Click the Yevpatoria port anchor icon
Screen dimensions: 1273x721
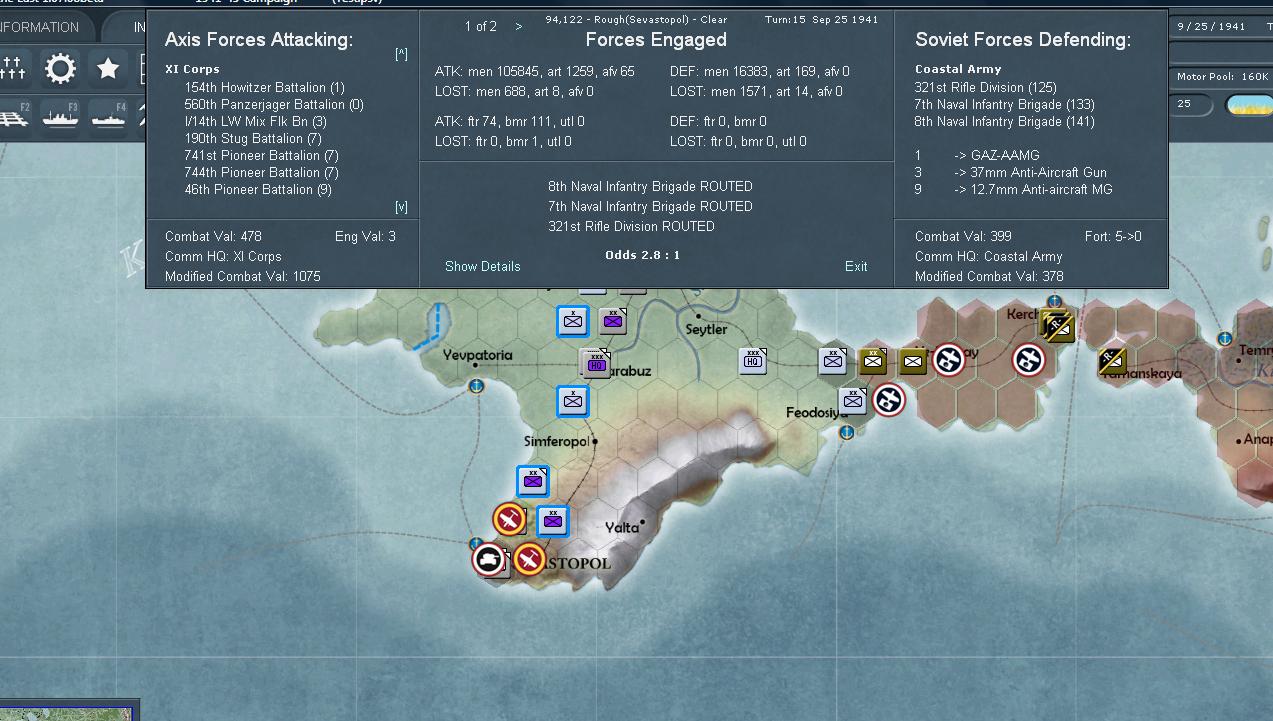477,386
